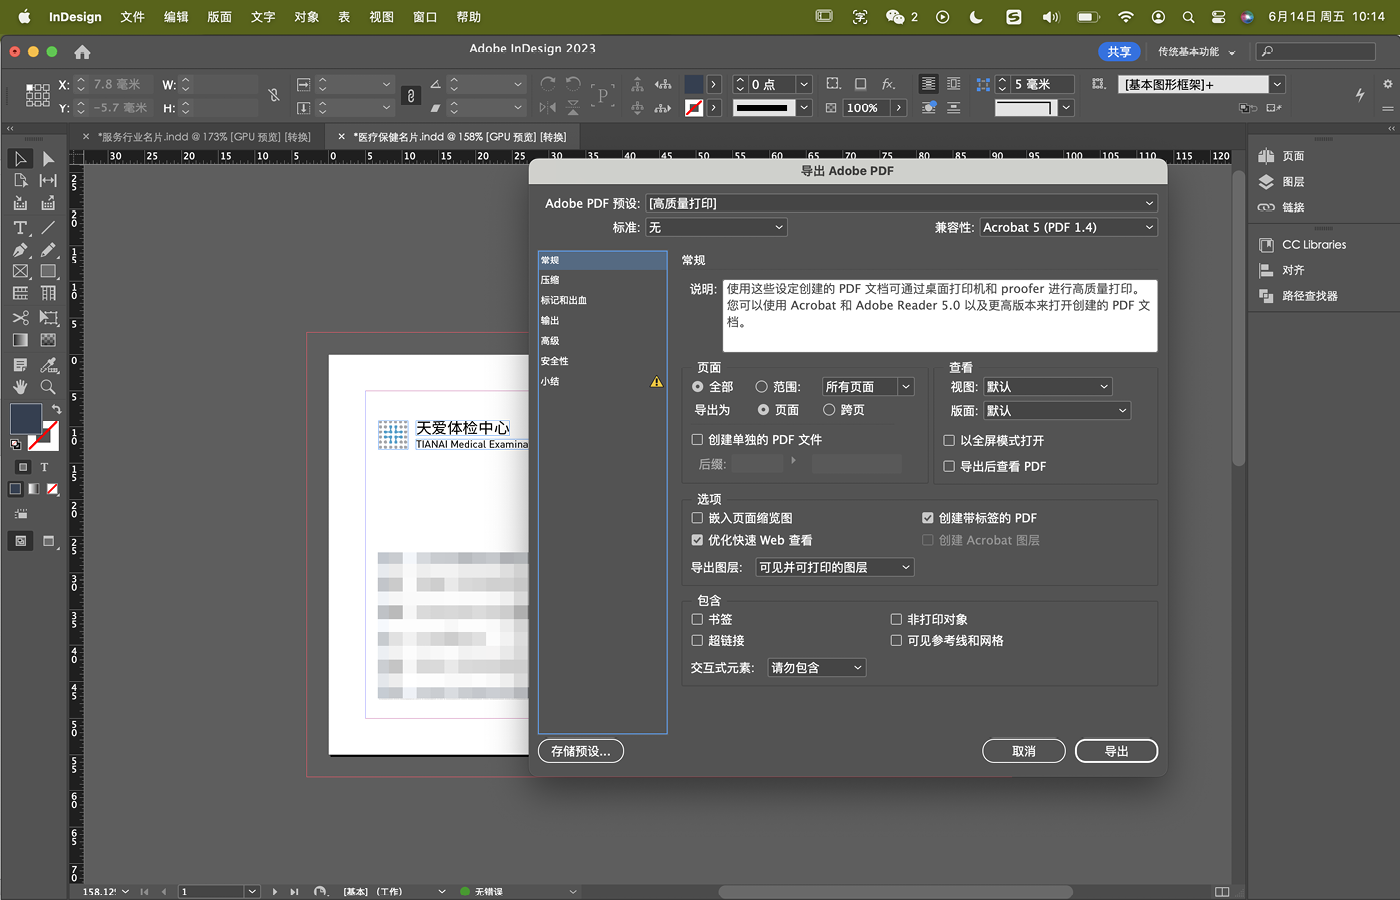Open the 兼容性 Acrobat compatibility dropdown

tap(1068, 228)
